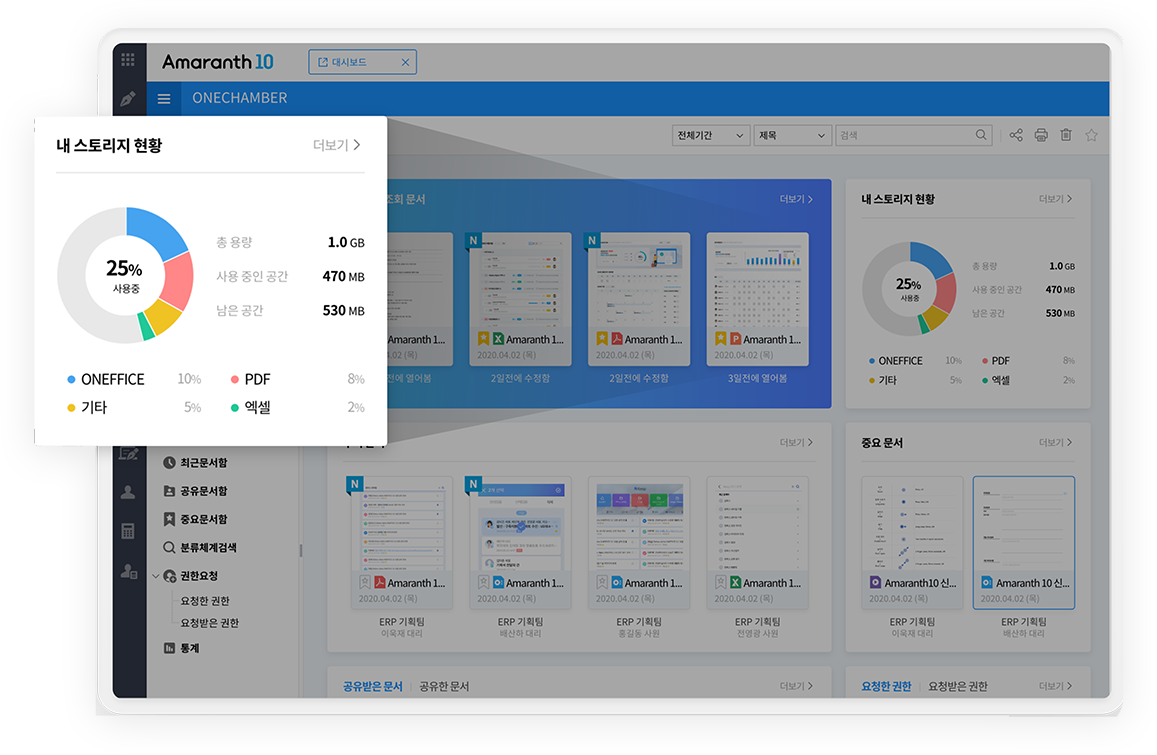Click the hamburger menu next to ONECHAMBER

tap(164, 98)
